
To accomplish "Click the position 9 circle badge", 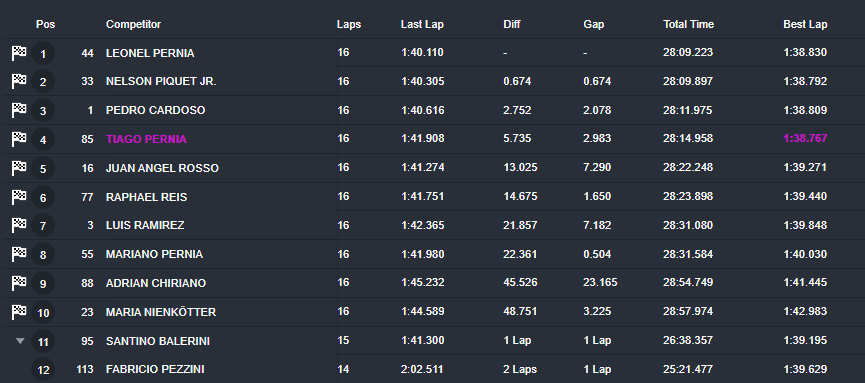I will click(x=43, y=284).
